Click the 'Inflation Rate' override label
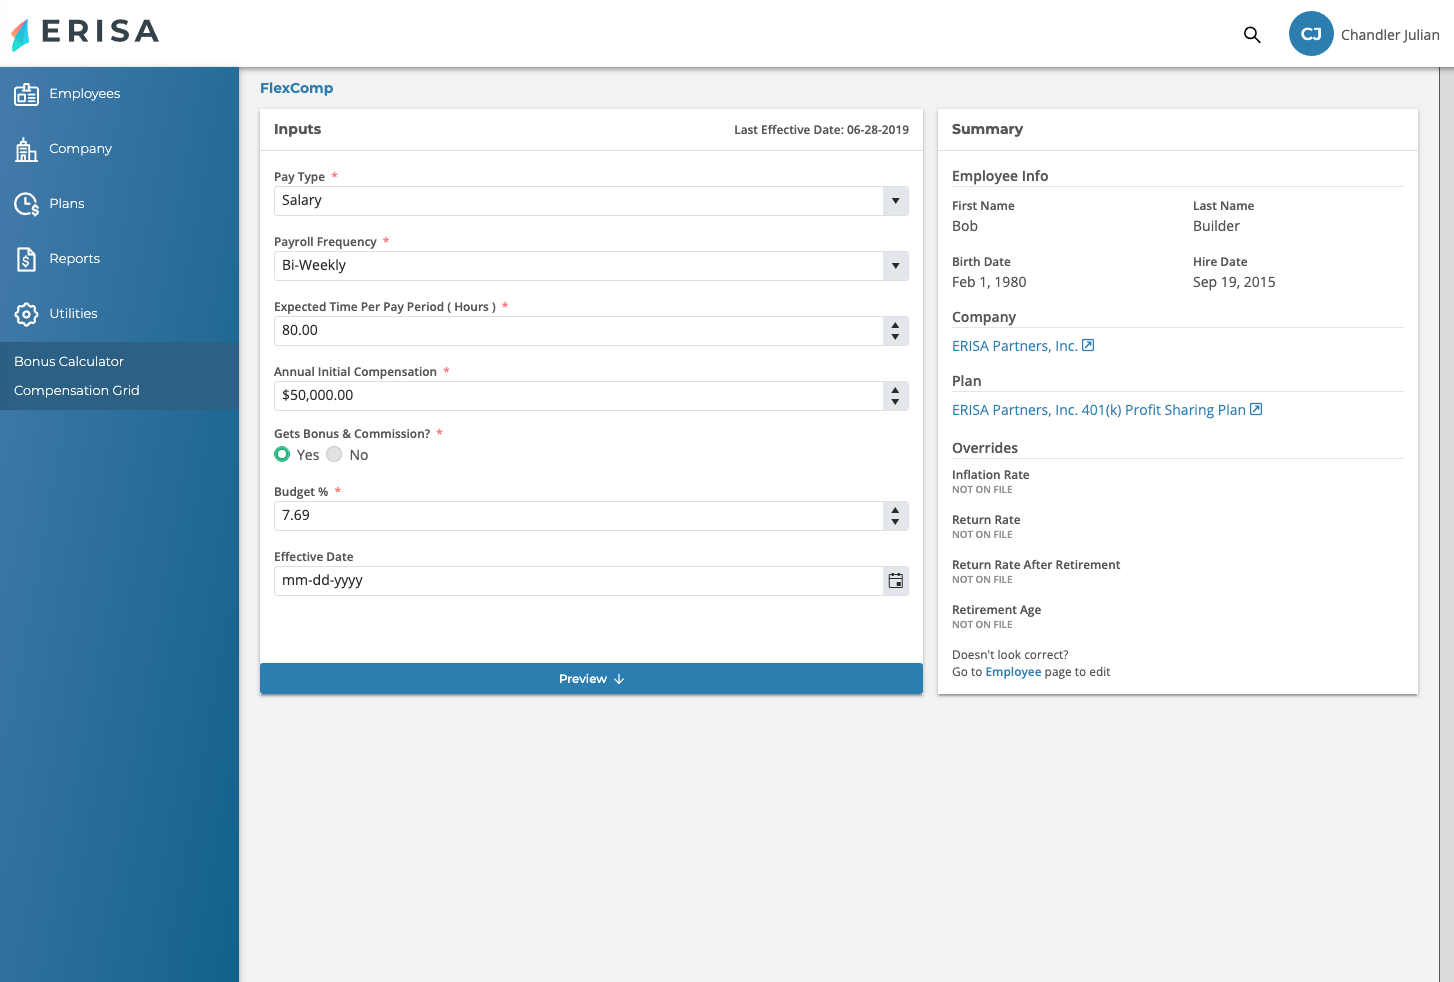 [x=990, y=475]
